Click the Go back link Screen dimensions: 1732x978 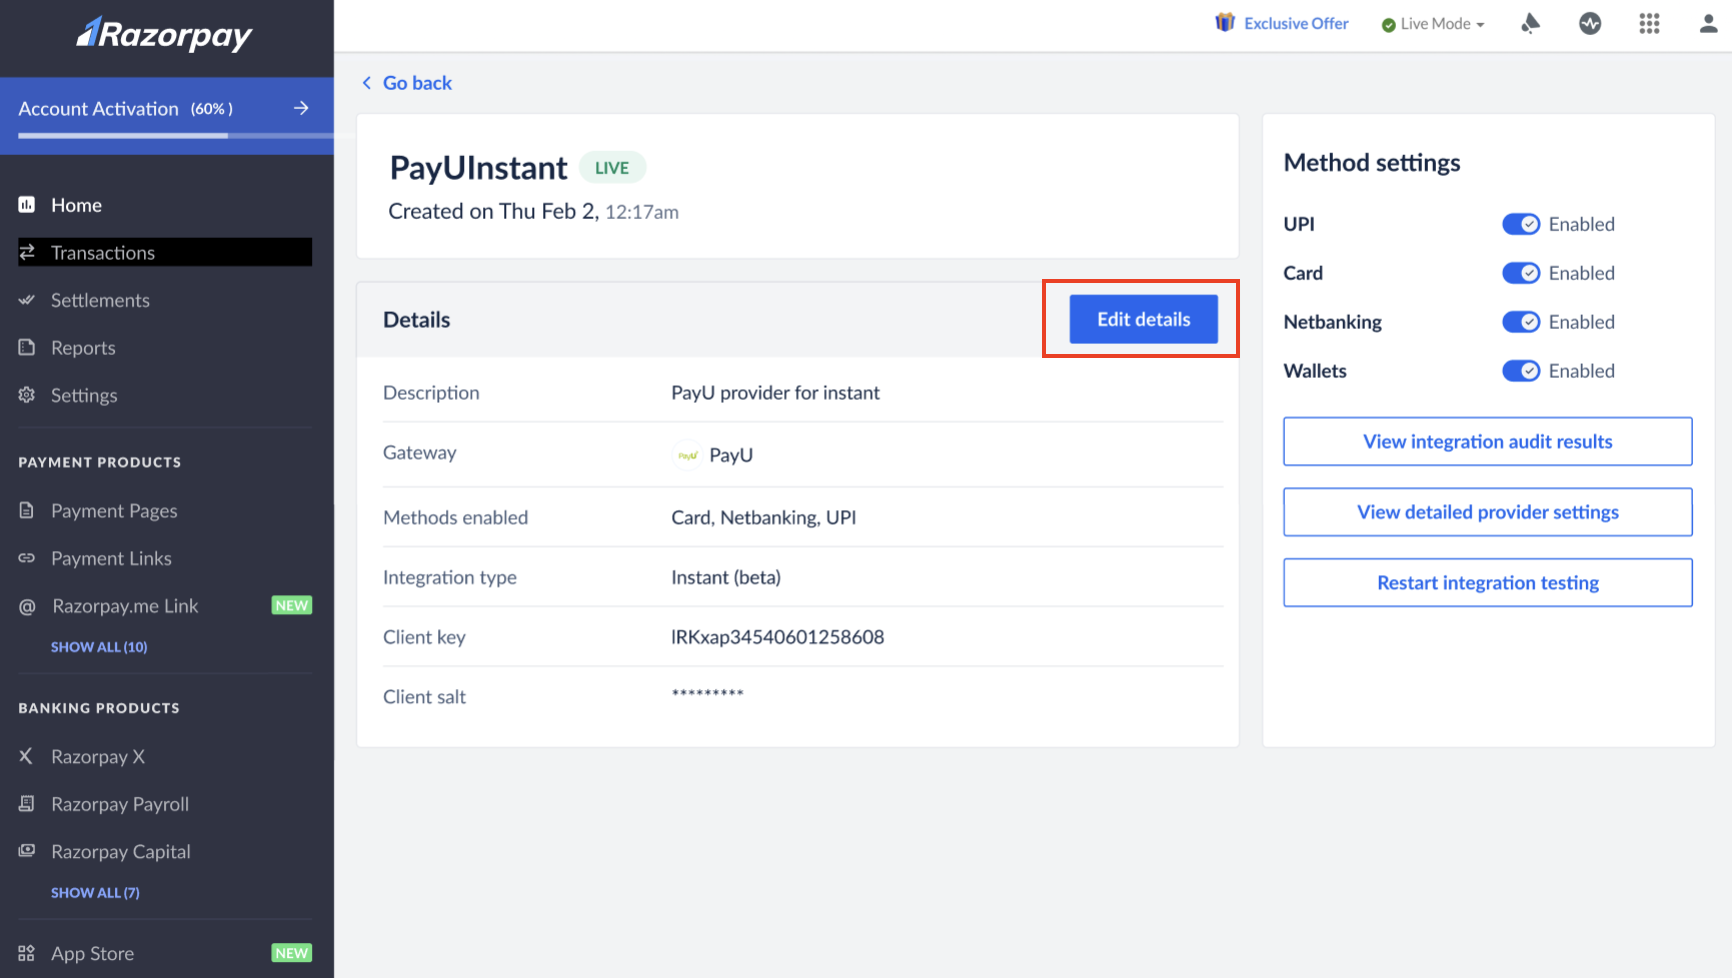pyautogui.click(x=407, y=83)
